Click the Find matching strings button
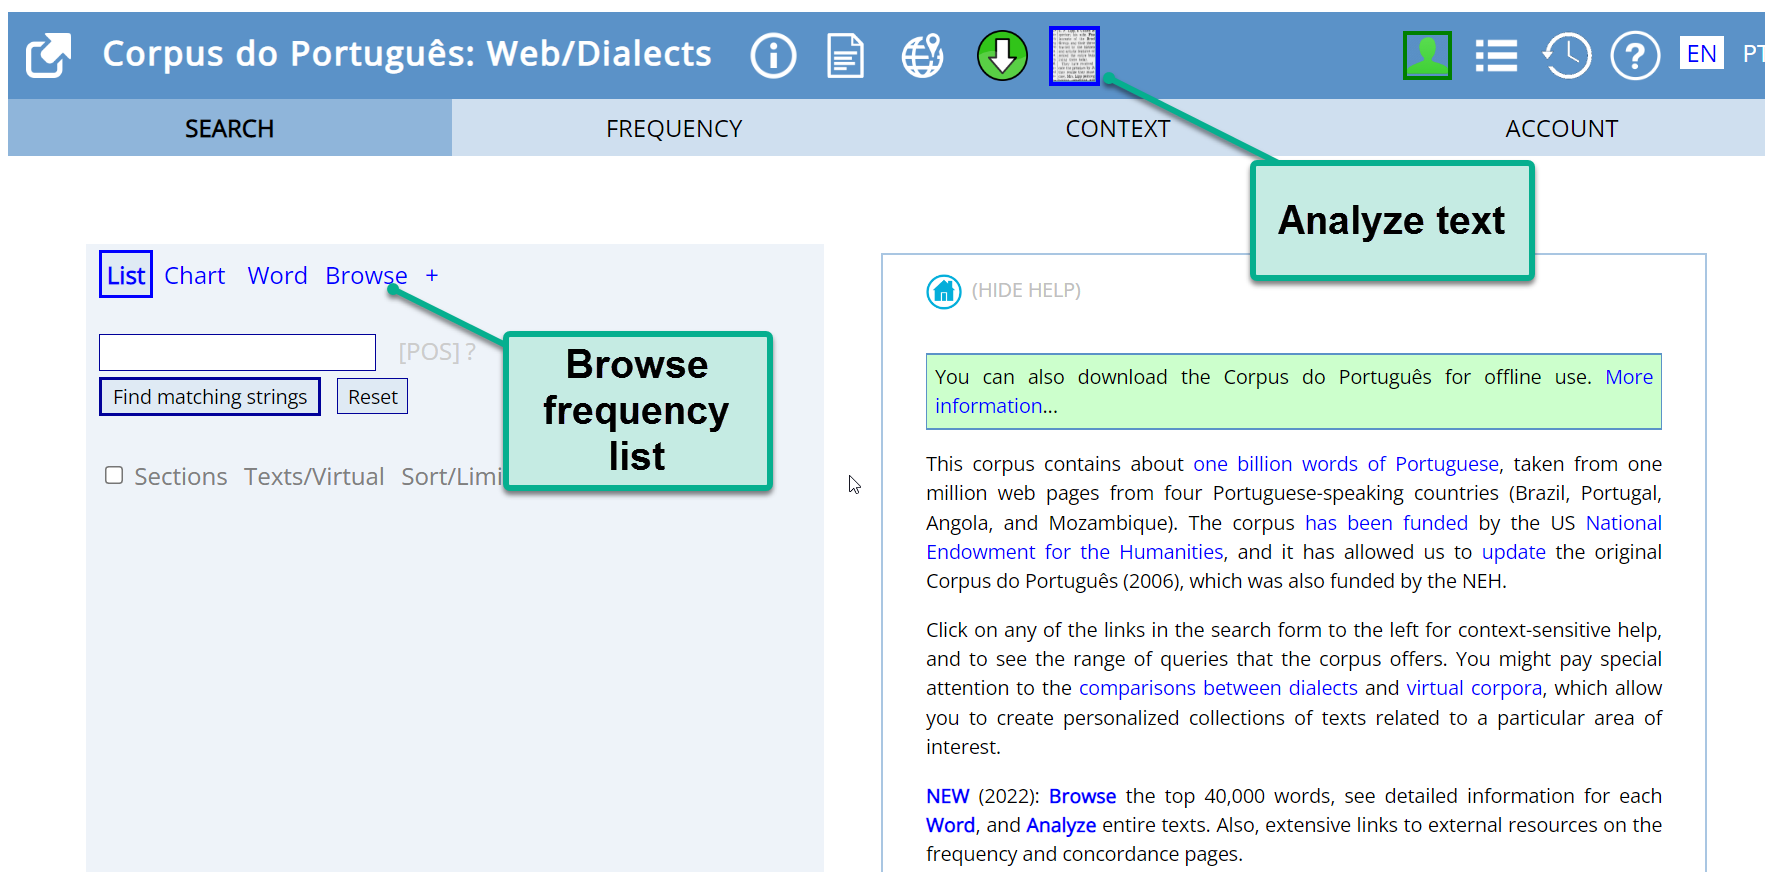Viewport: 1765px width, 872px height. point(210,396)
